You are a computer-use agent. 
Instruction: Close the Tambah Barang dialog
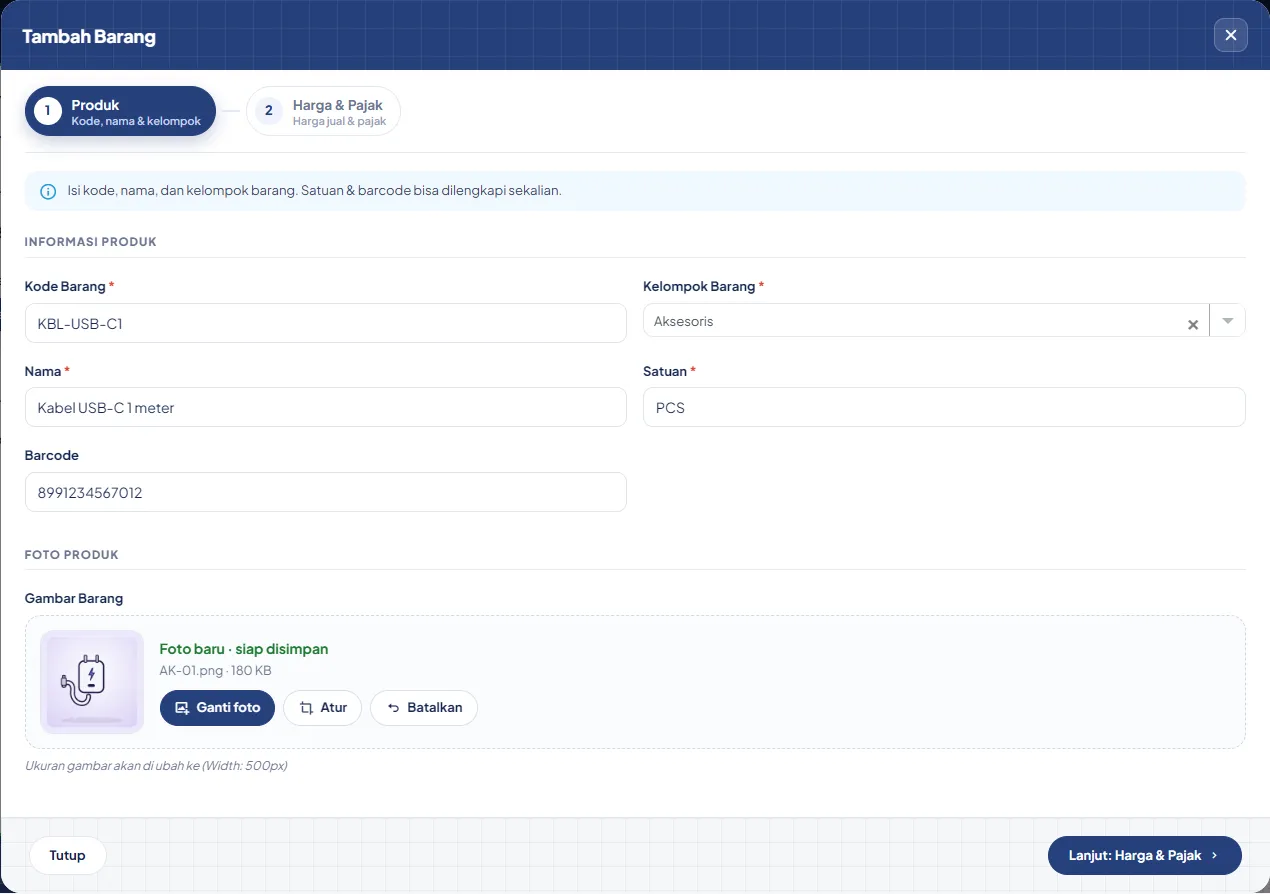tap(1231, 35)
